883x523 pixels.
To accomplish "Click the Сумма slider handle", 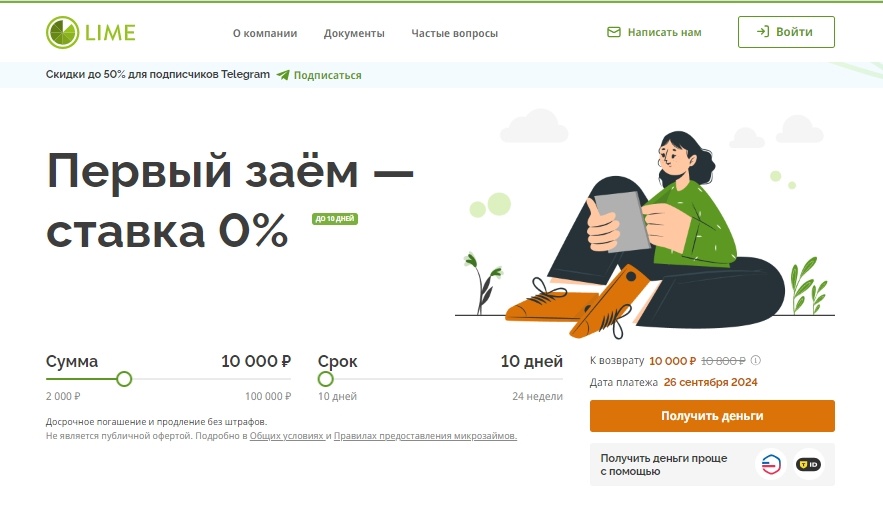I will pos(124,379).
